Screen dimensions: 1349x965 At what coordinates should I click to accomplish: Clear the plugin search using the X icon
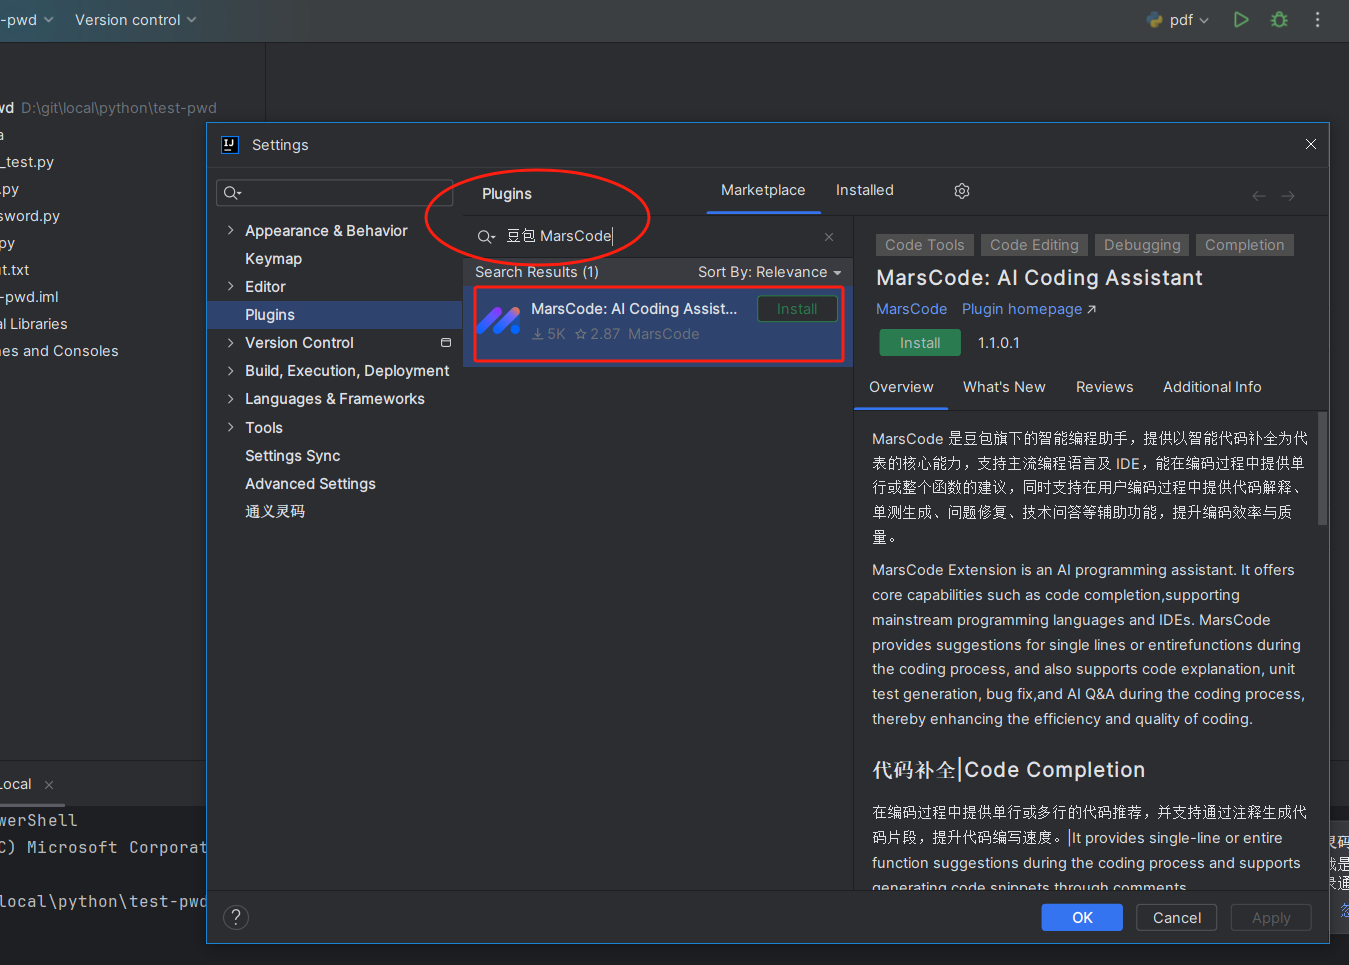[x=829, y=237]
